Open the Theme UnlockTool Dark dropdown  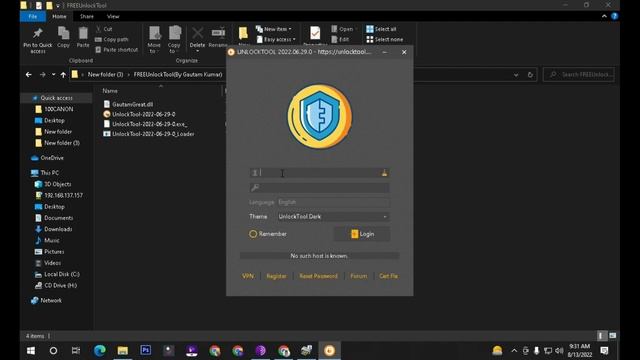point(333,217)
